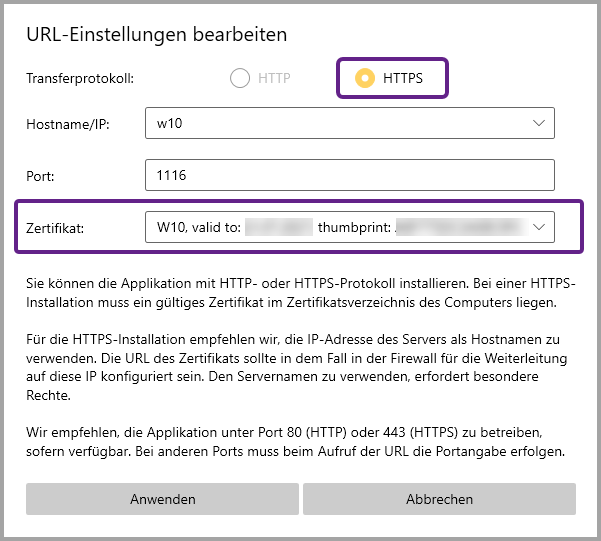Select the HTTPS radio button

click(x=366, y=78)
